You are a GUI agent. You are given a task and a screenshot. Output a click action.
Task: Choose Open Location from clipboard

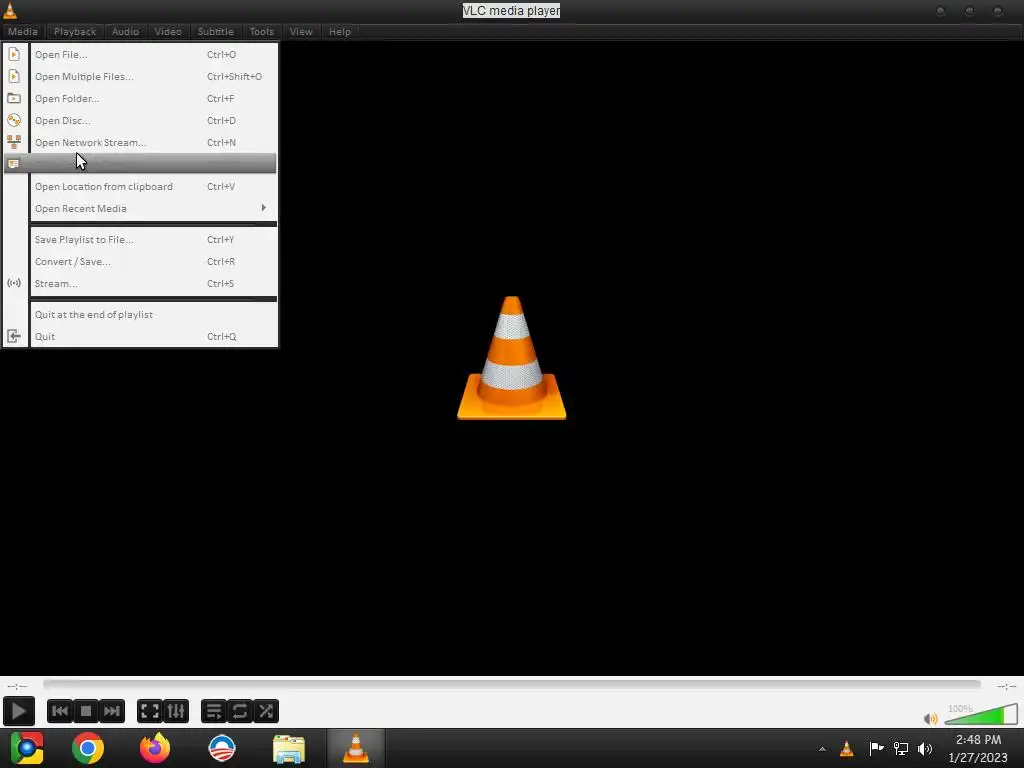click(153, 186)
